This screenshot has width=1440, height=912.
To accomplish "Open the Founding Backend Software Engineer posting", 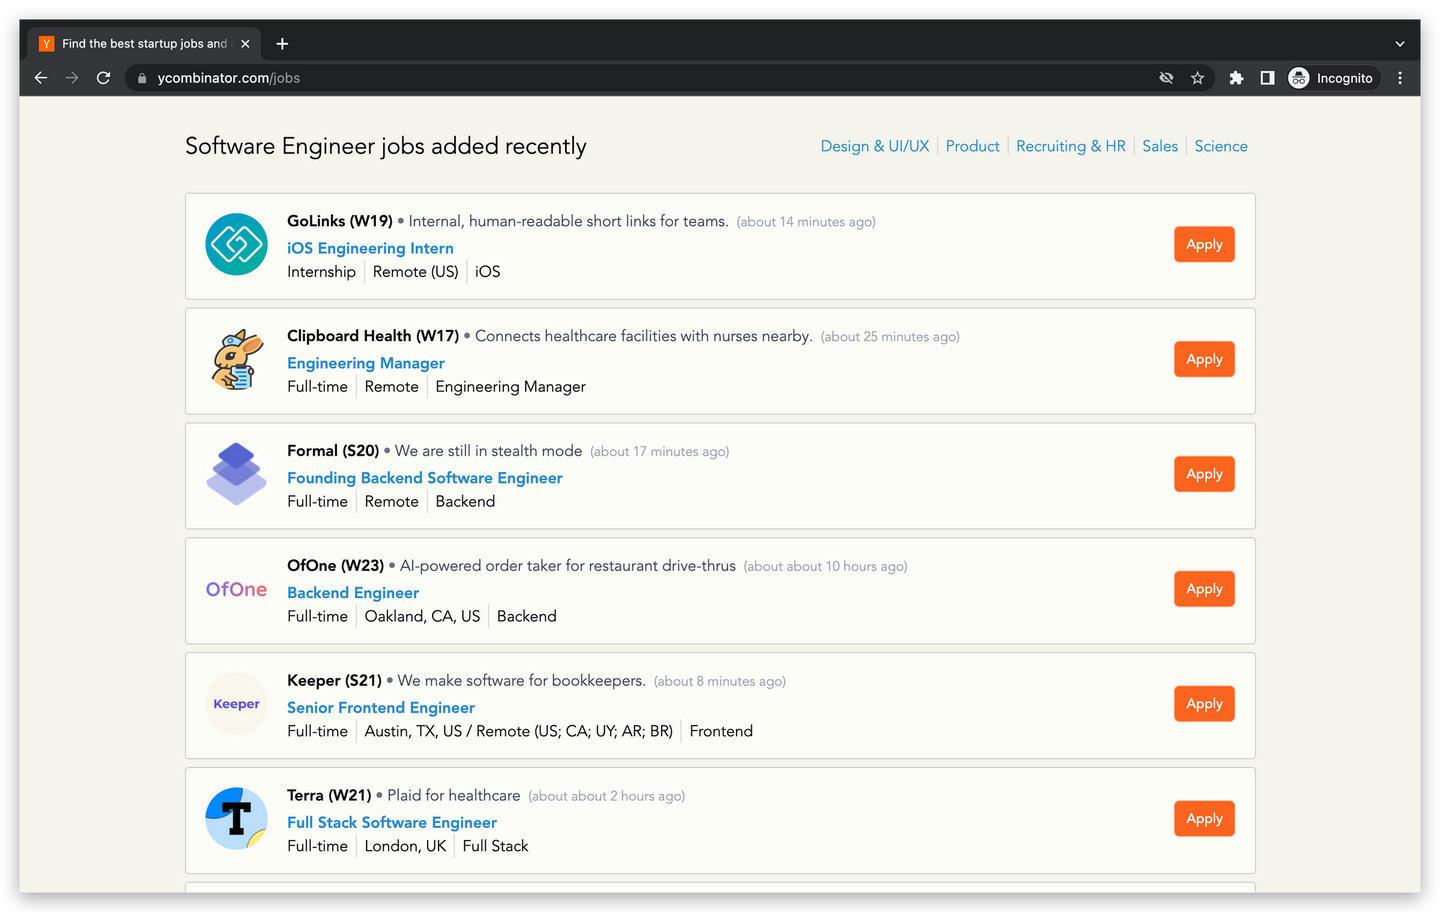I will click(x=424, y=478).
